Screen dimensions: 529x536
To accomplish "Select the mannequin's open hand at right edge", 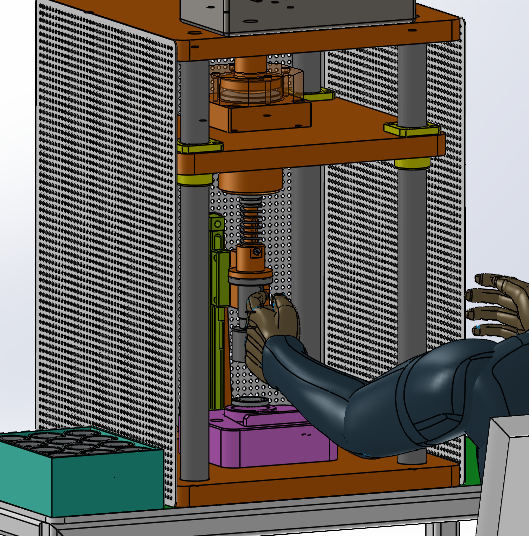I will click(497, 304).
